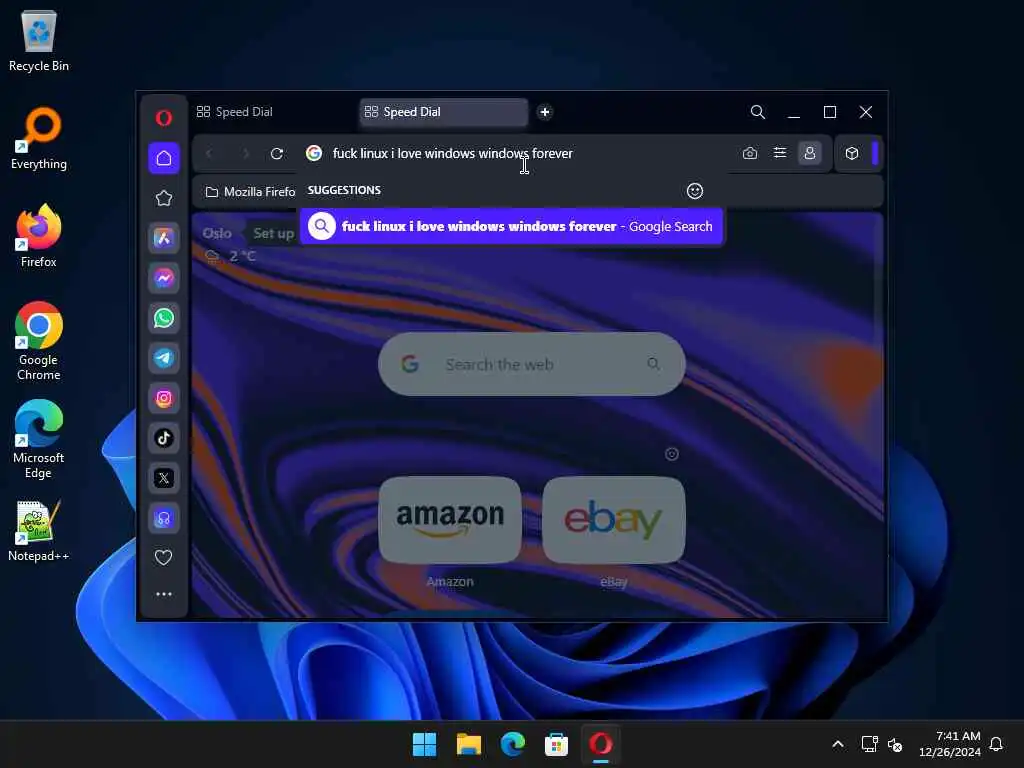Open Messenger in the sidebar
Viewport: 1024px width, 768px height.
164,278
